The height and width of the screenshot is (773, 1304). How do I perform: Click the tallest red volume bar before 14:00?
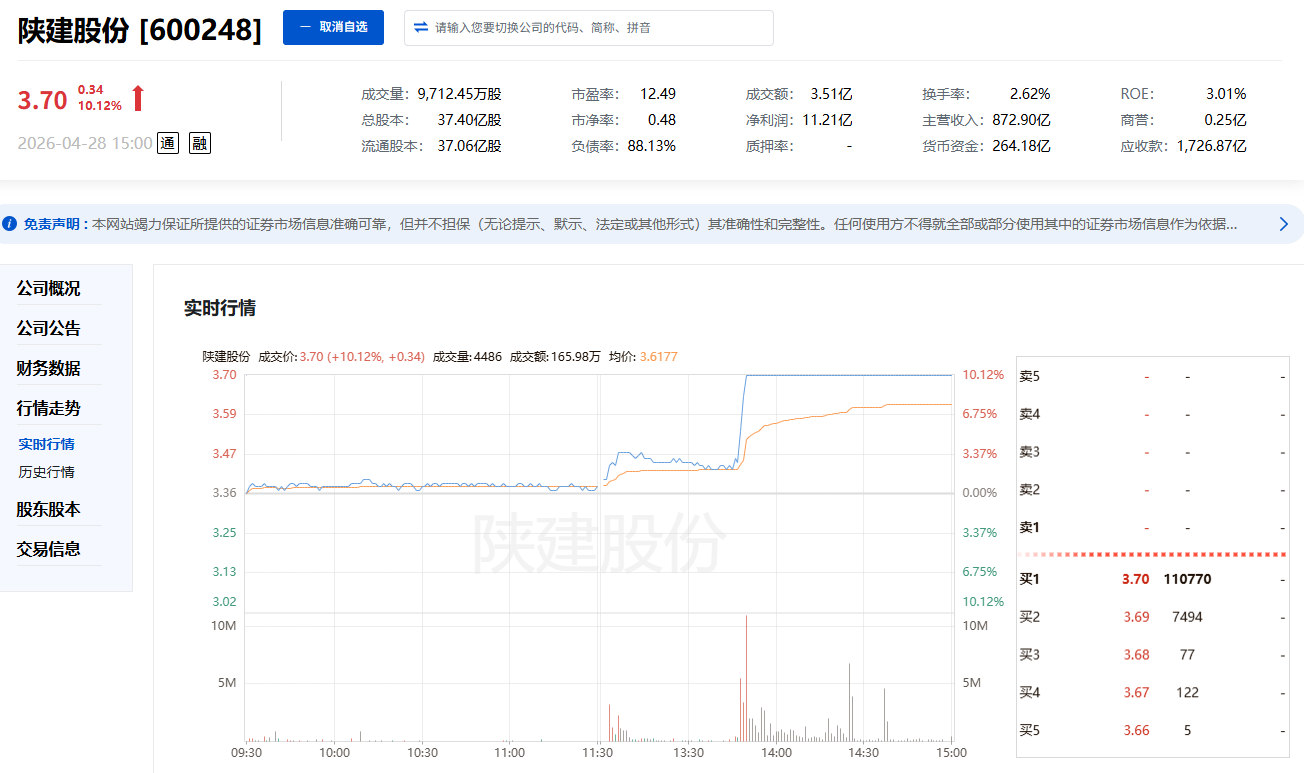tap(746, 678)
